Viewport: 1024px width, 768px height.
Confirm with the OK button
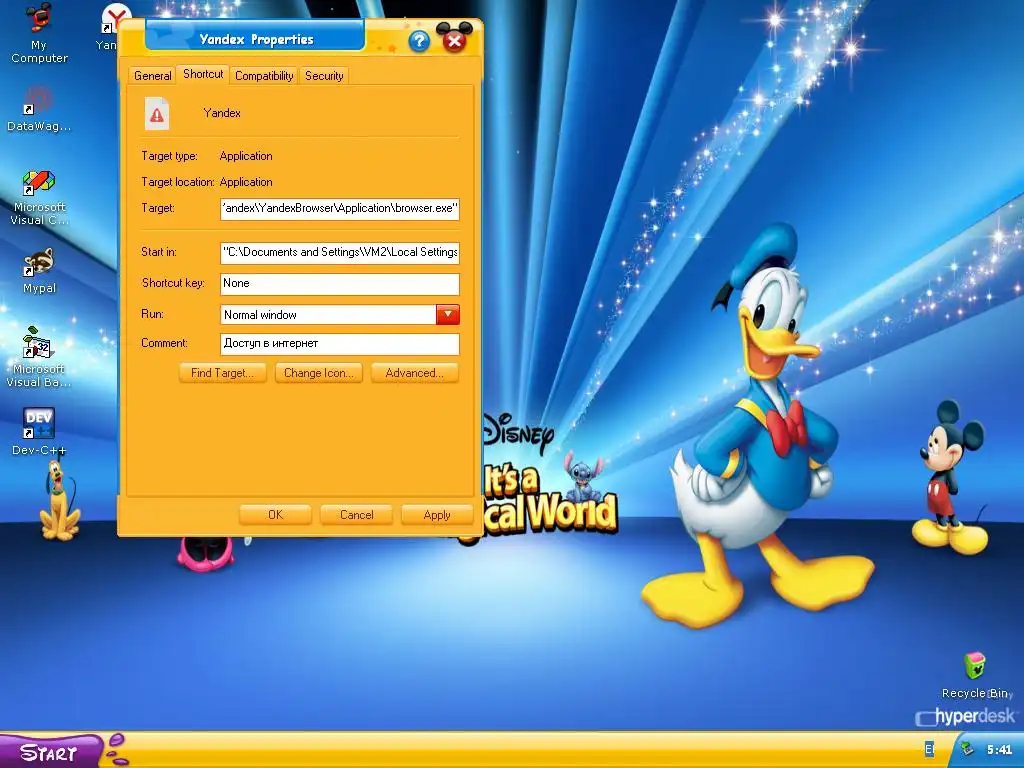point(276,515)
